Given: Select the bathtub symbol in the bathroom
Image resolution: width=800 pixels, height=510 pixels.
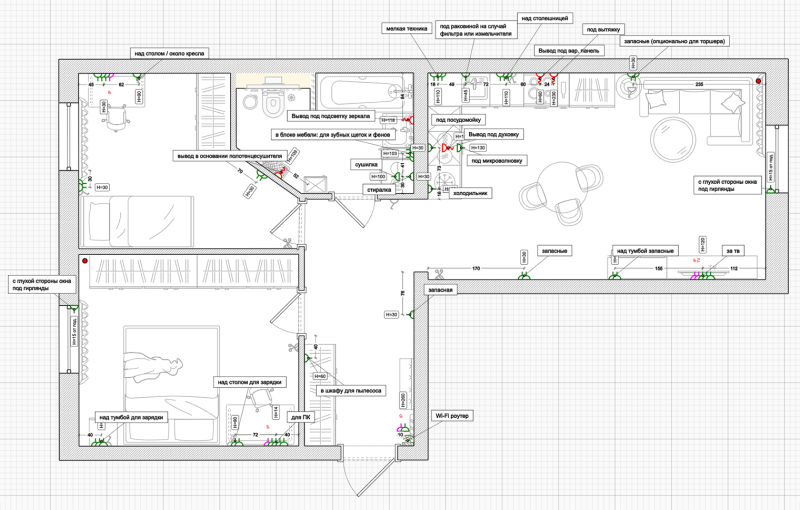Looking at the screenshot, I should click(362, 91).
